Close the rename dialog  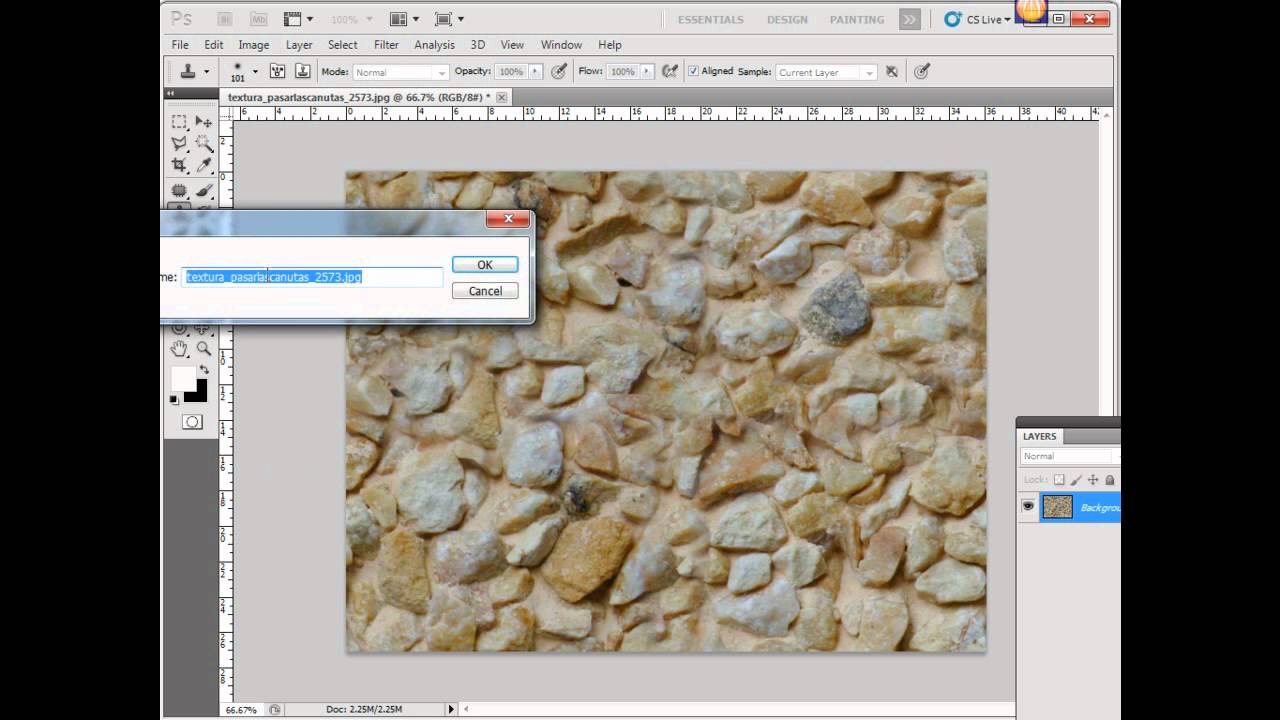pyautogui.click(x=508, y=218)
